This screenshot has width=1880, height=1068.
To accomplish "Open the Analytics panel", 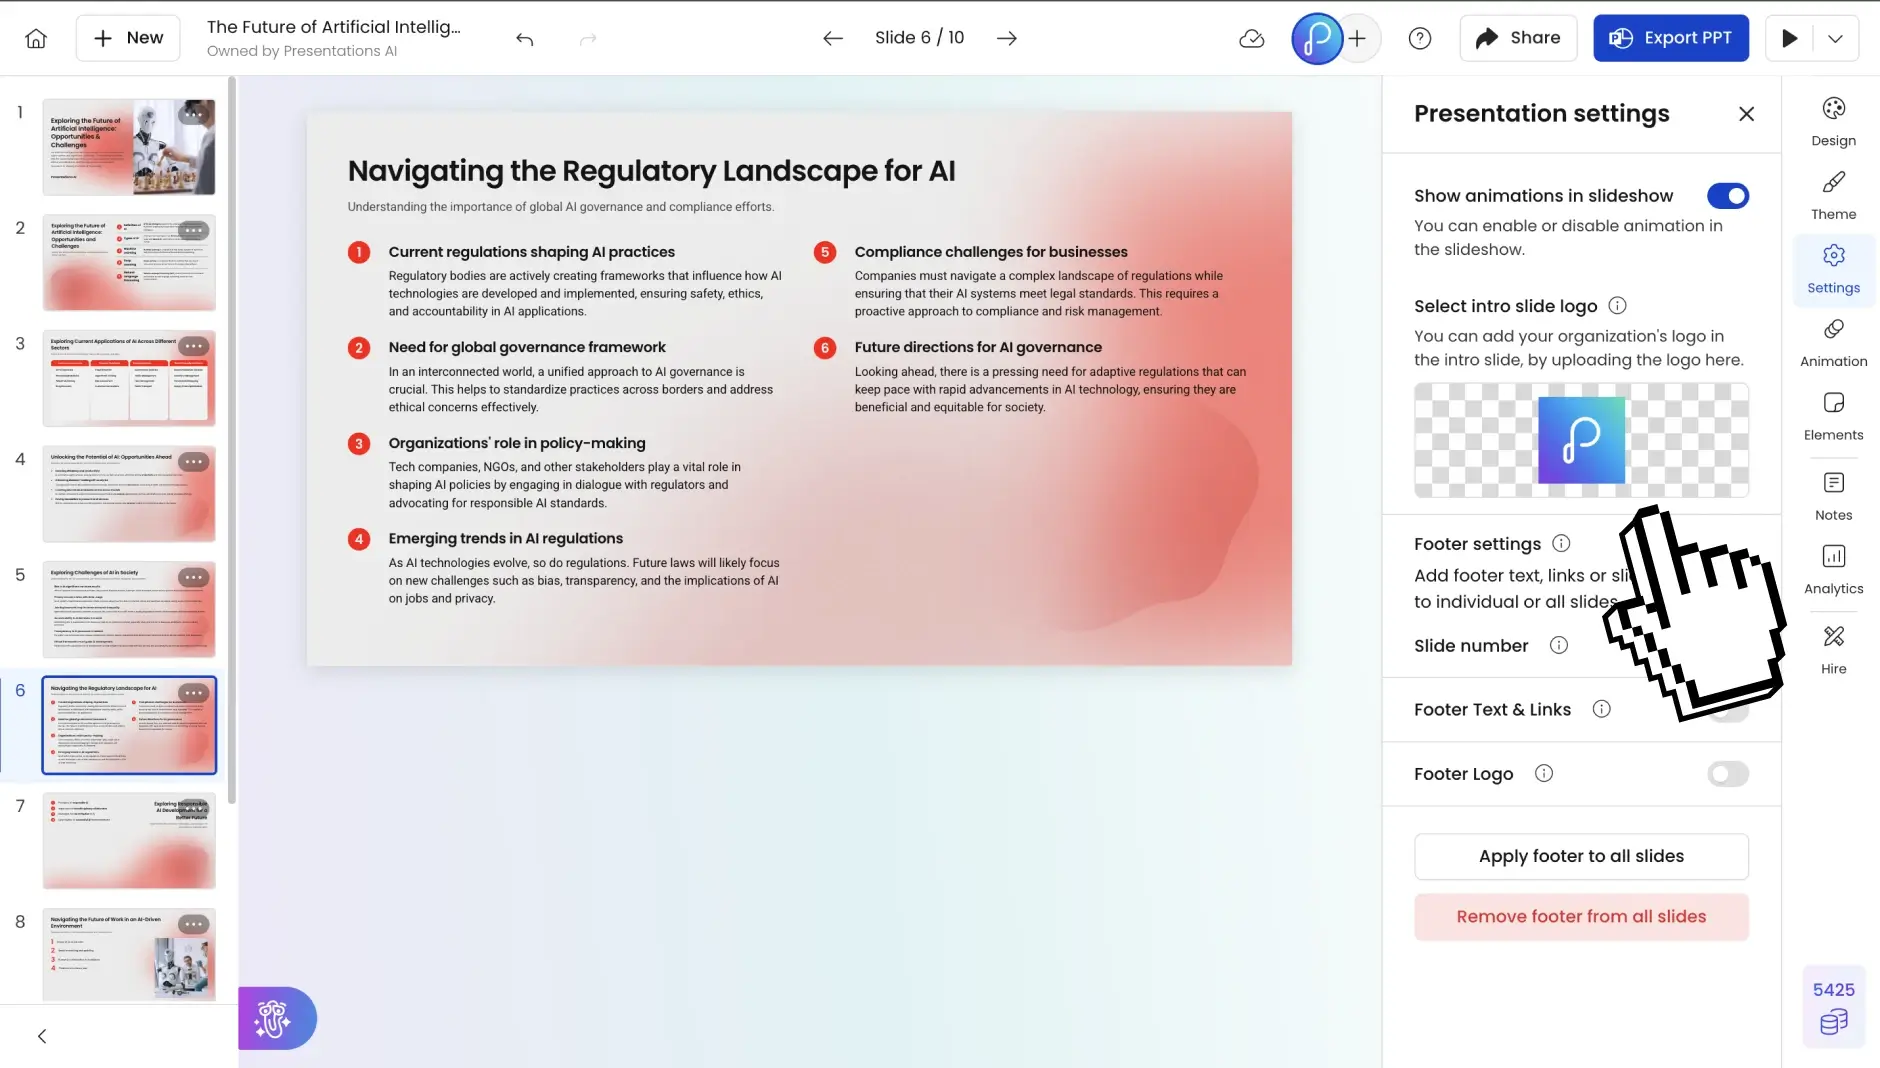I will coord(1833,570).
